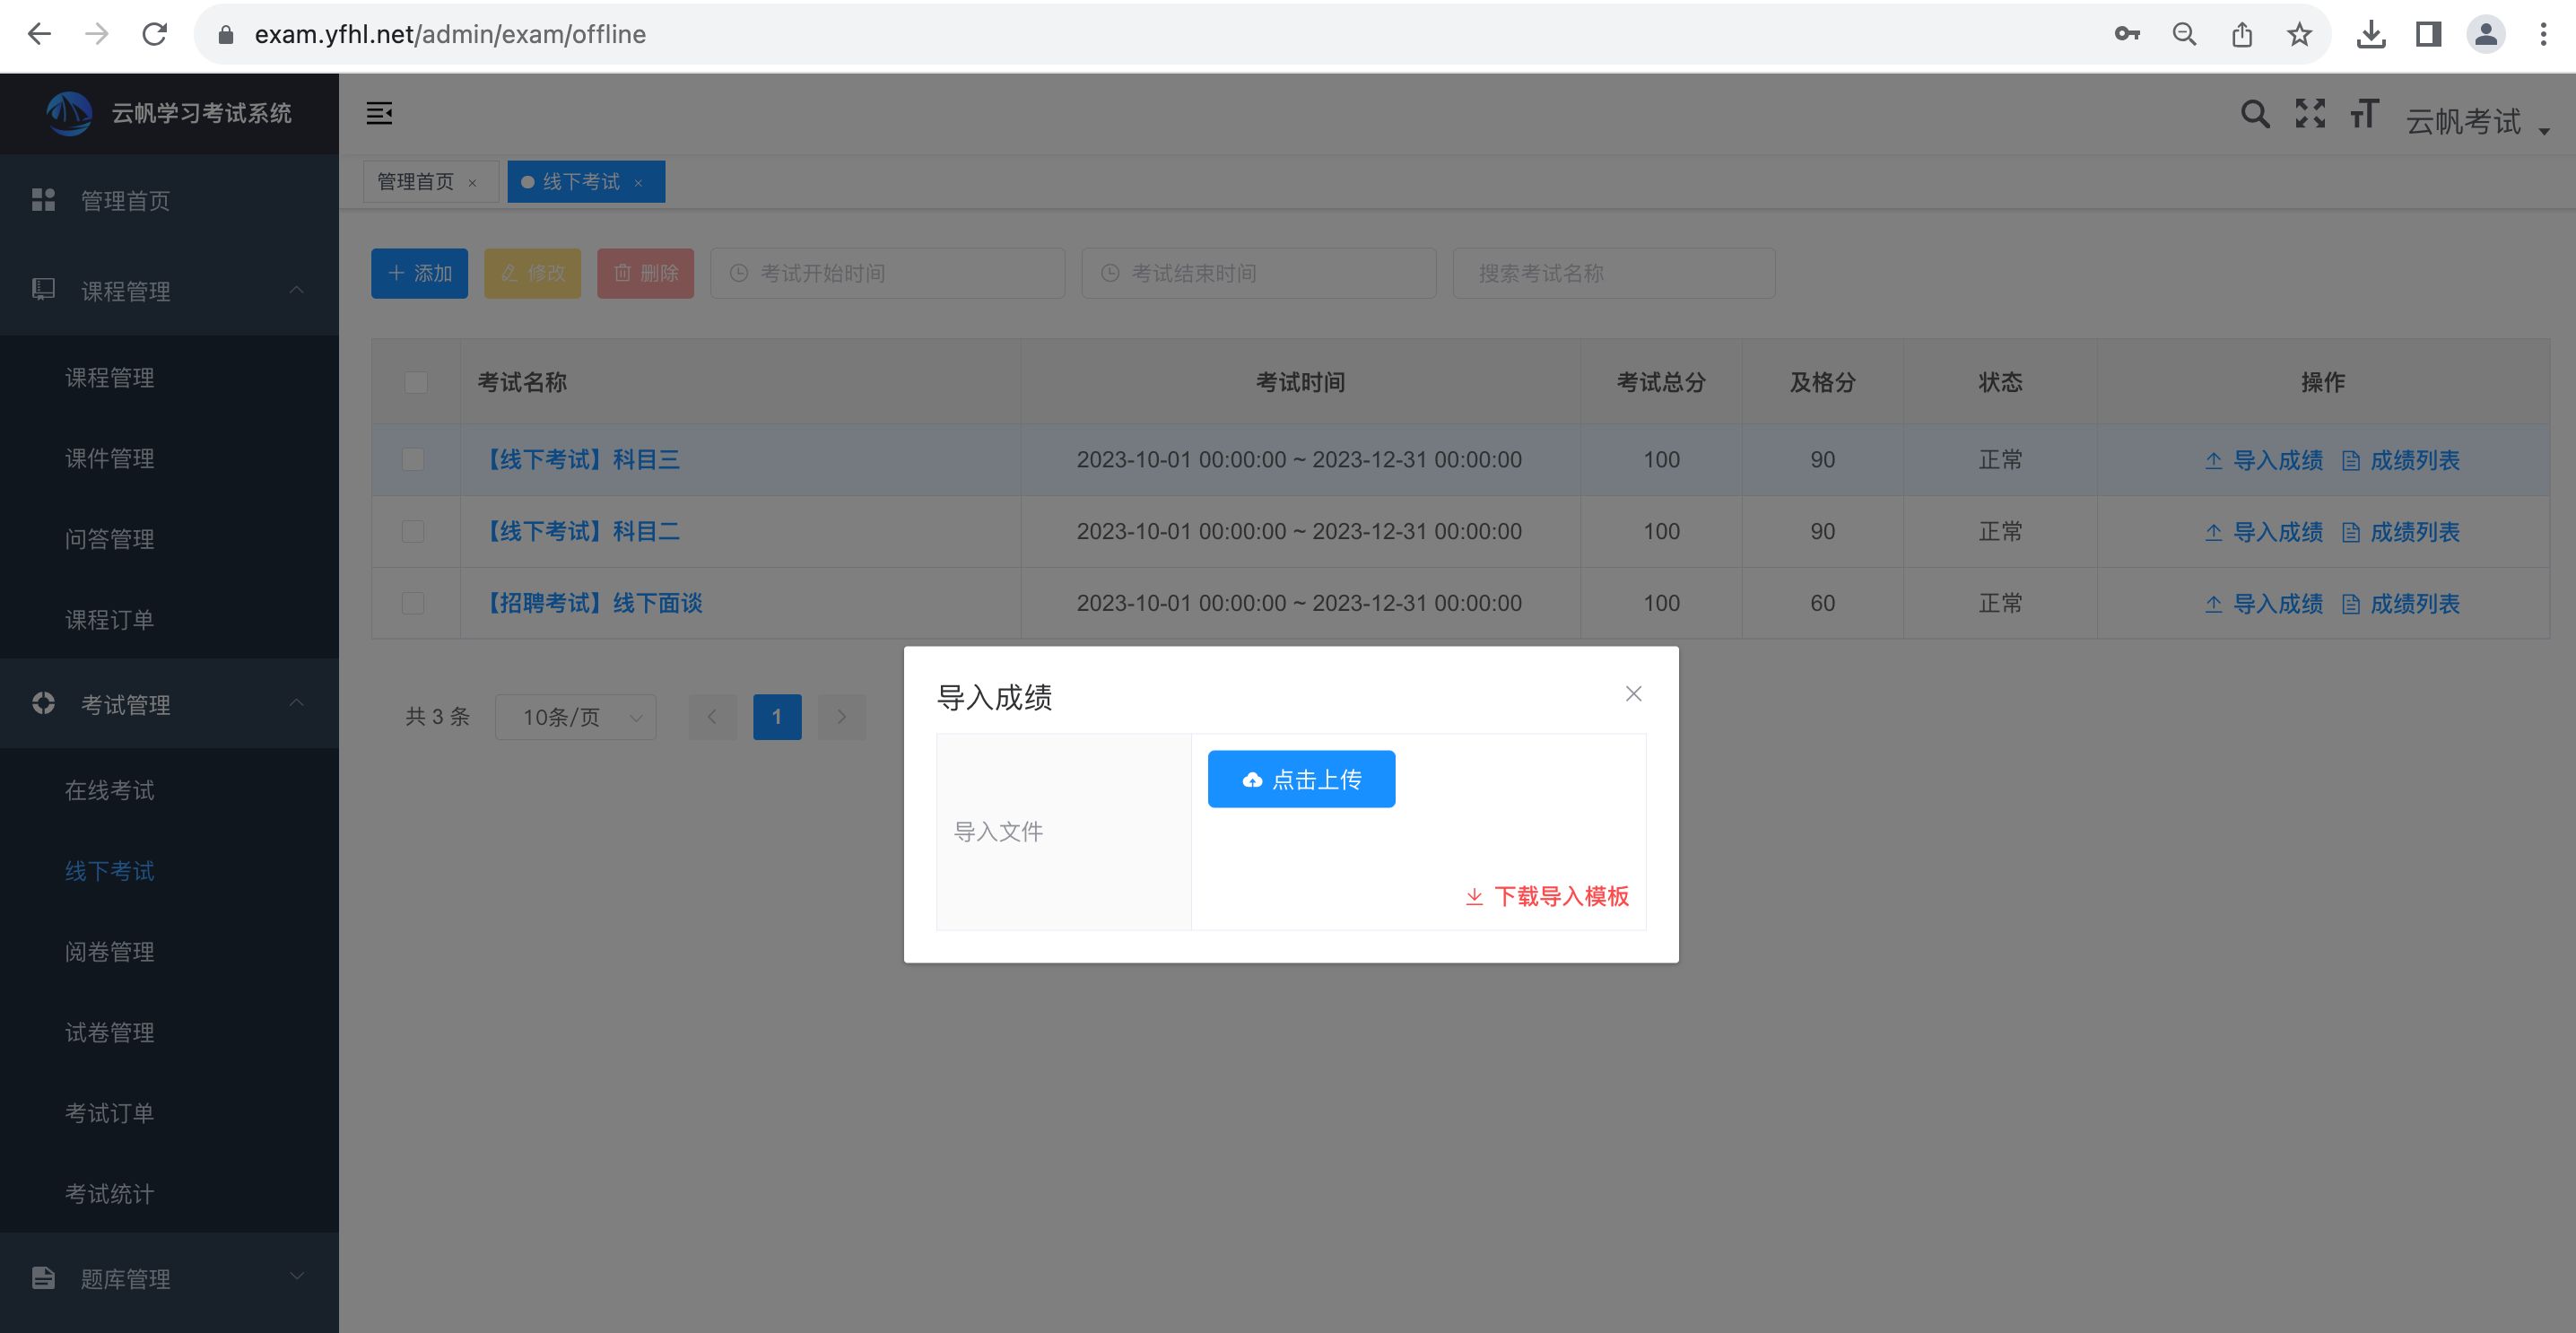Check the 科目二 row checkbox
This screenshot has width=2576, height=1333.
413,532
